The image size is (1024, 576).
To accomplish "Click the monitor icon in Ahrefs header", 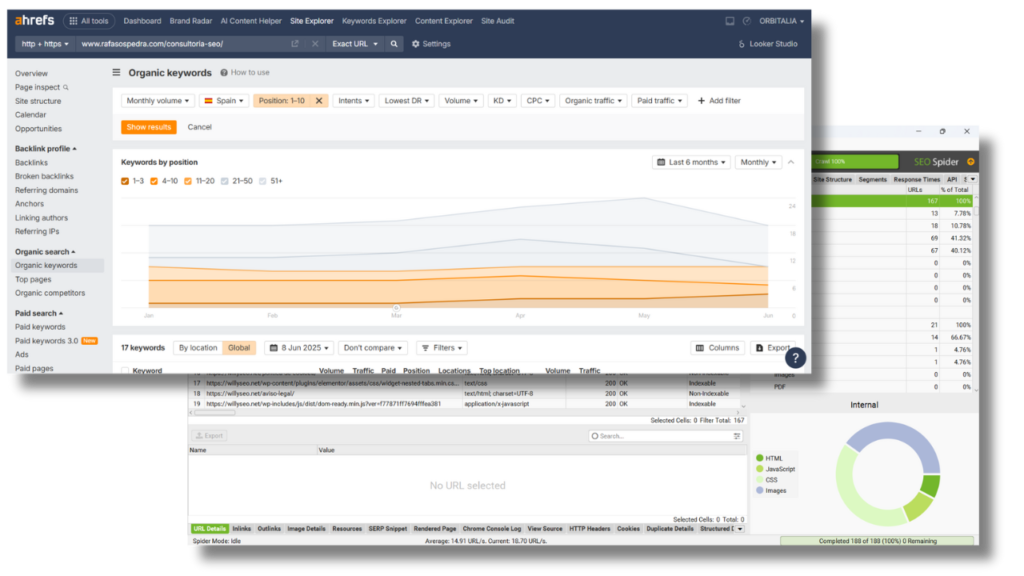I will click(x=729, y=21).
